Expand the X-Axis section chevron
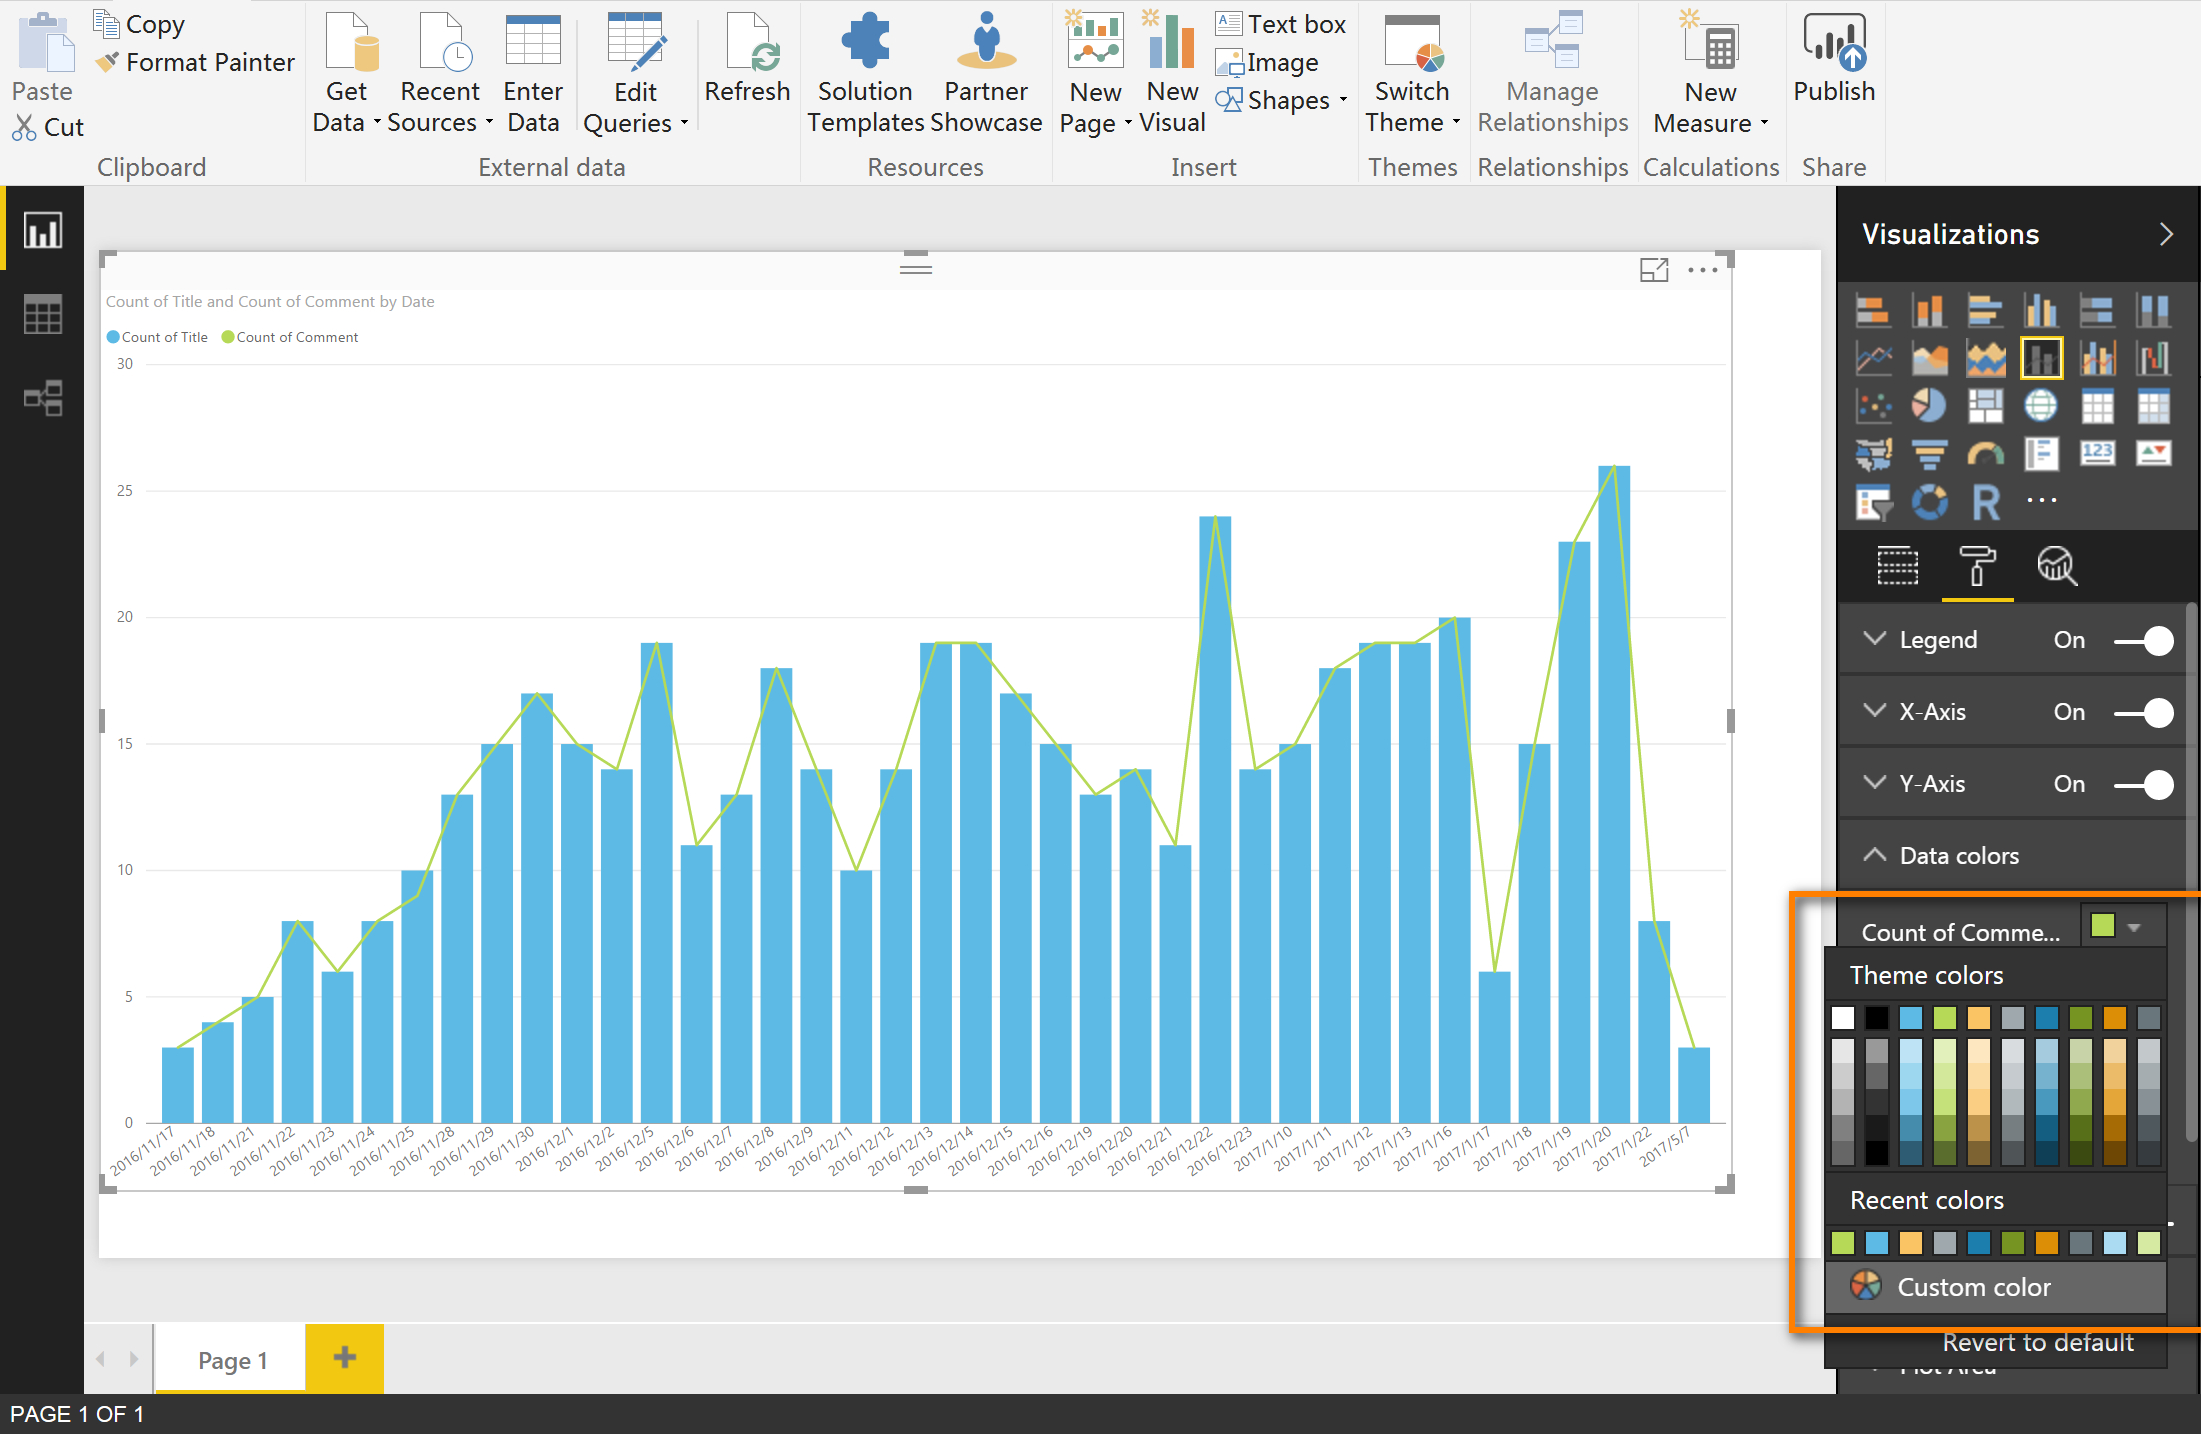The width and height of the screenshot is (2201, 1434). [x=1875, y=711]
